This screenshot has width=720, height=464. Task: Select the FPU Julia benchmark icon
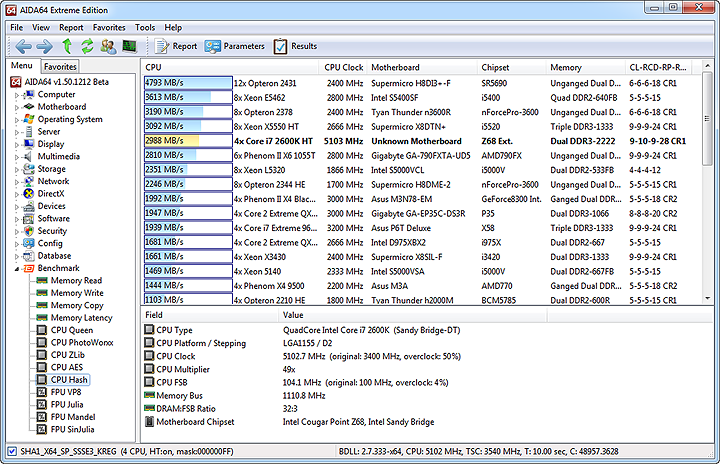[42, 404]
